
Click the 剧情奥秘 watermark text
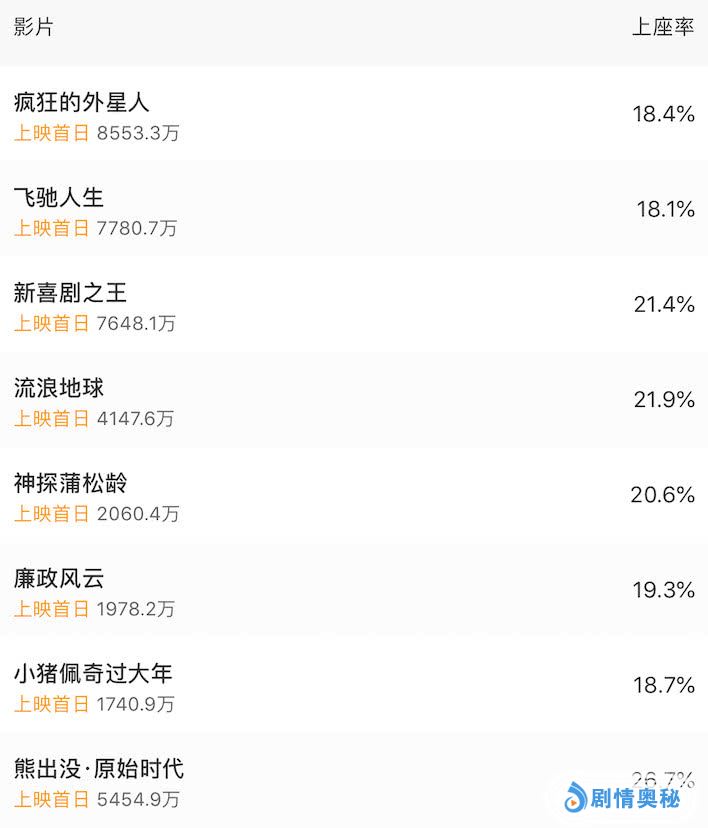[635, 799]
